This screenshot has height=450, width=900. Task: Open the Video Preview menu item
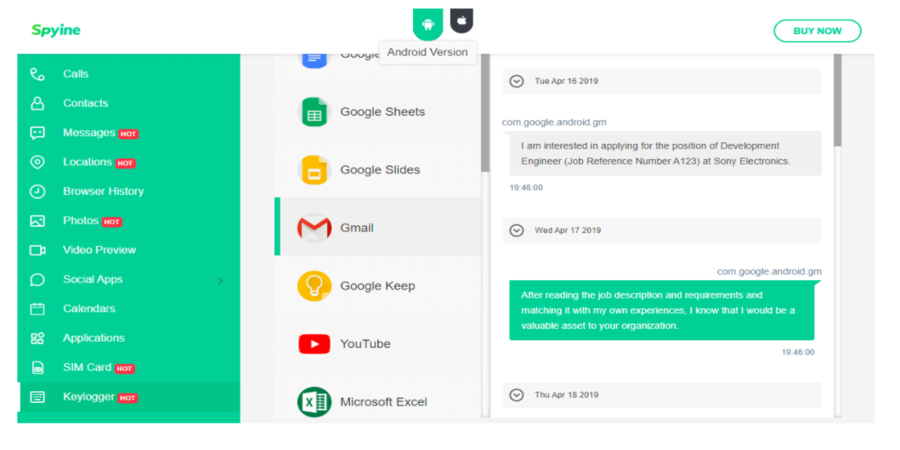pos(129,250)
